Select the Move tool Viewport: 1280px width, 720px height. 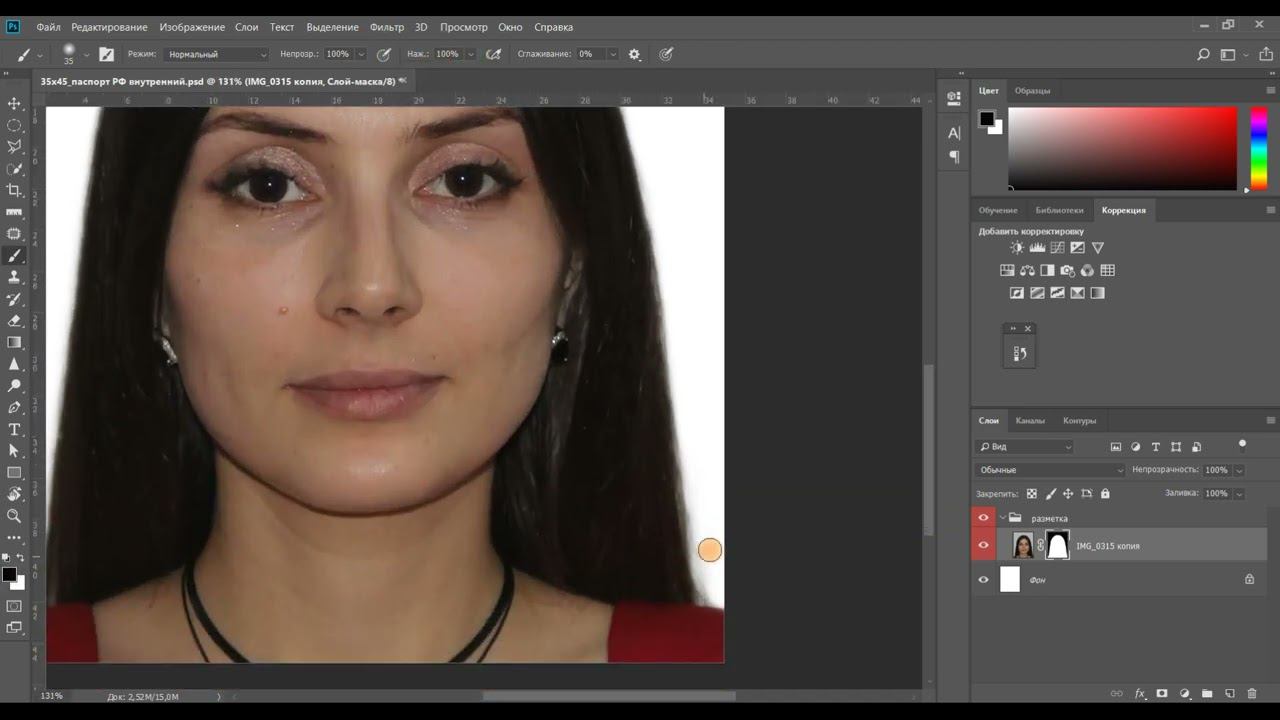[14, 103]
